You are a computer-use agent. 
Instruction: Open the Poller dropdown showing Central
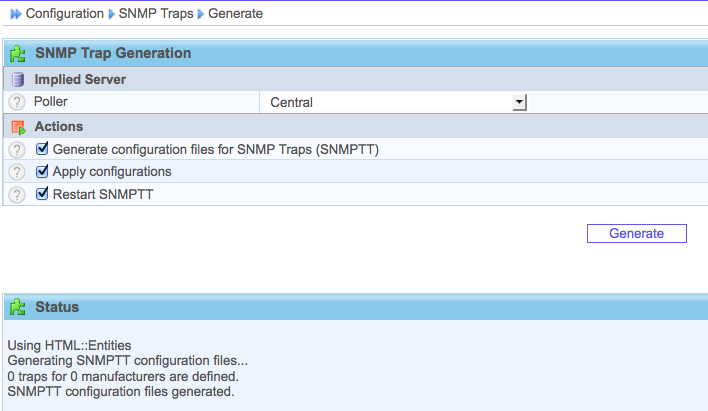pyautogui.click(x=390, y=102)
